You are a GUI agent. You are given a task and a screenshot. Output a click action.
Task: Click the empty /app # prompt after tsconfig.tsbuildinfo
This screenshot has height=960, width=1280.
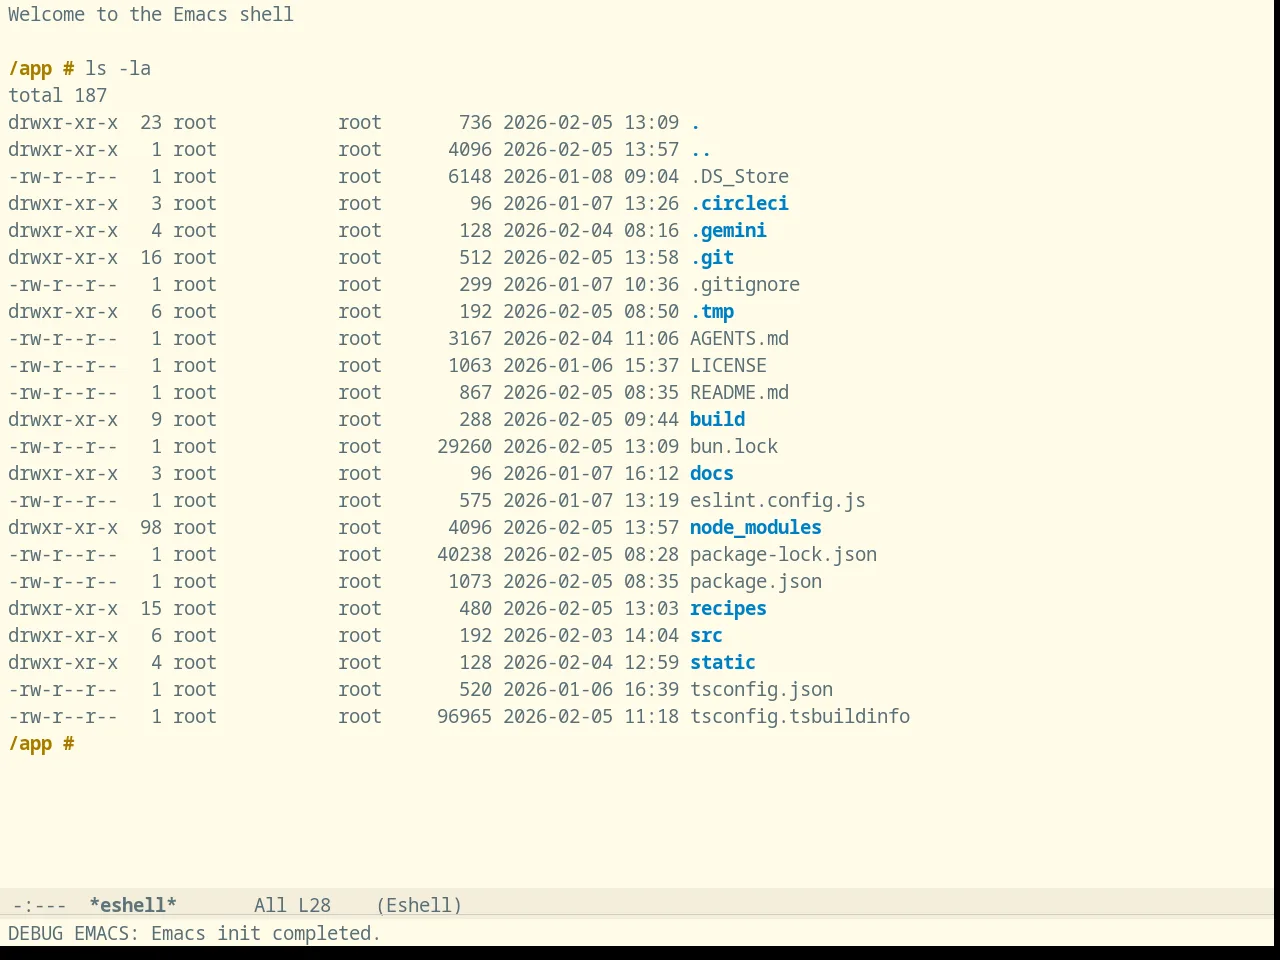click(41, 743)
